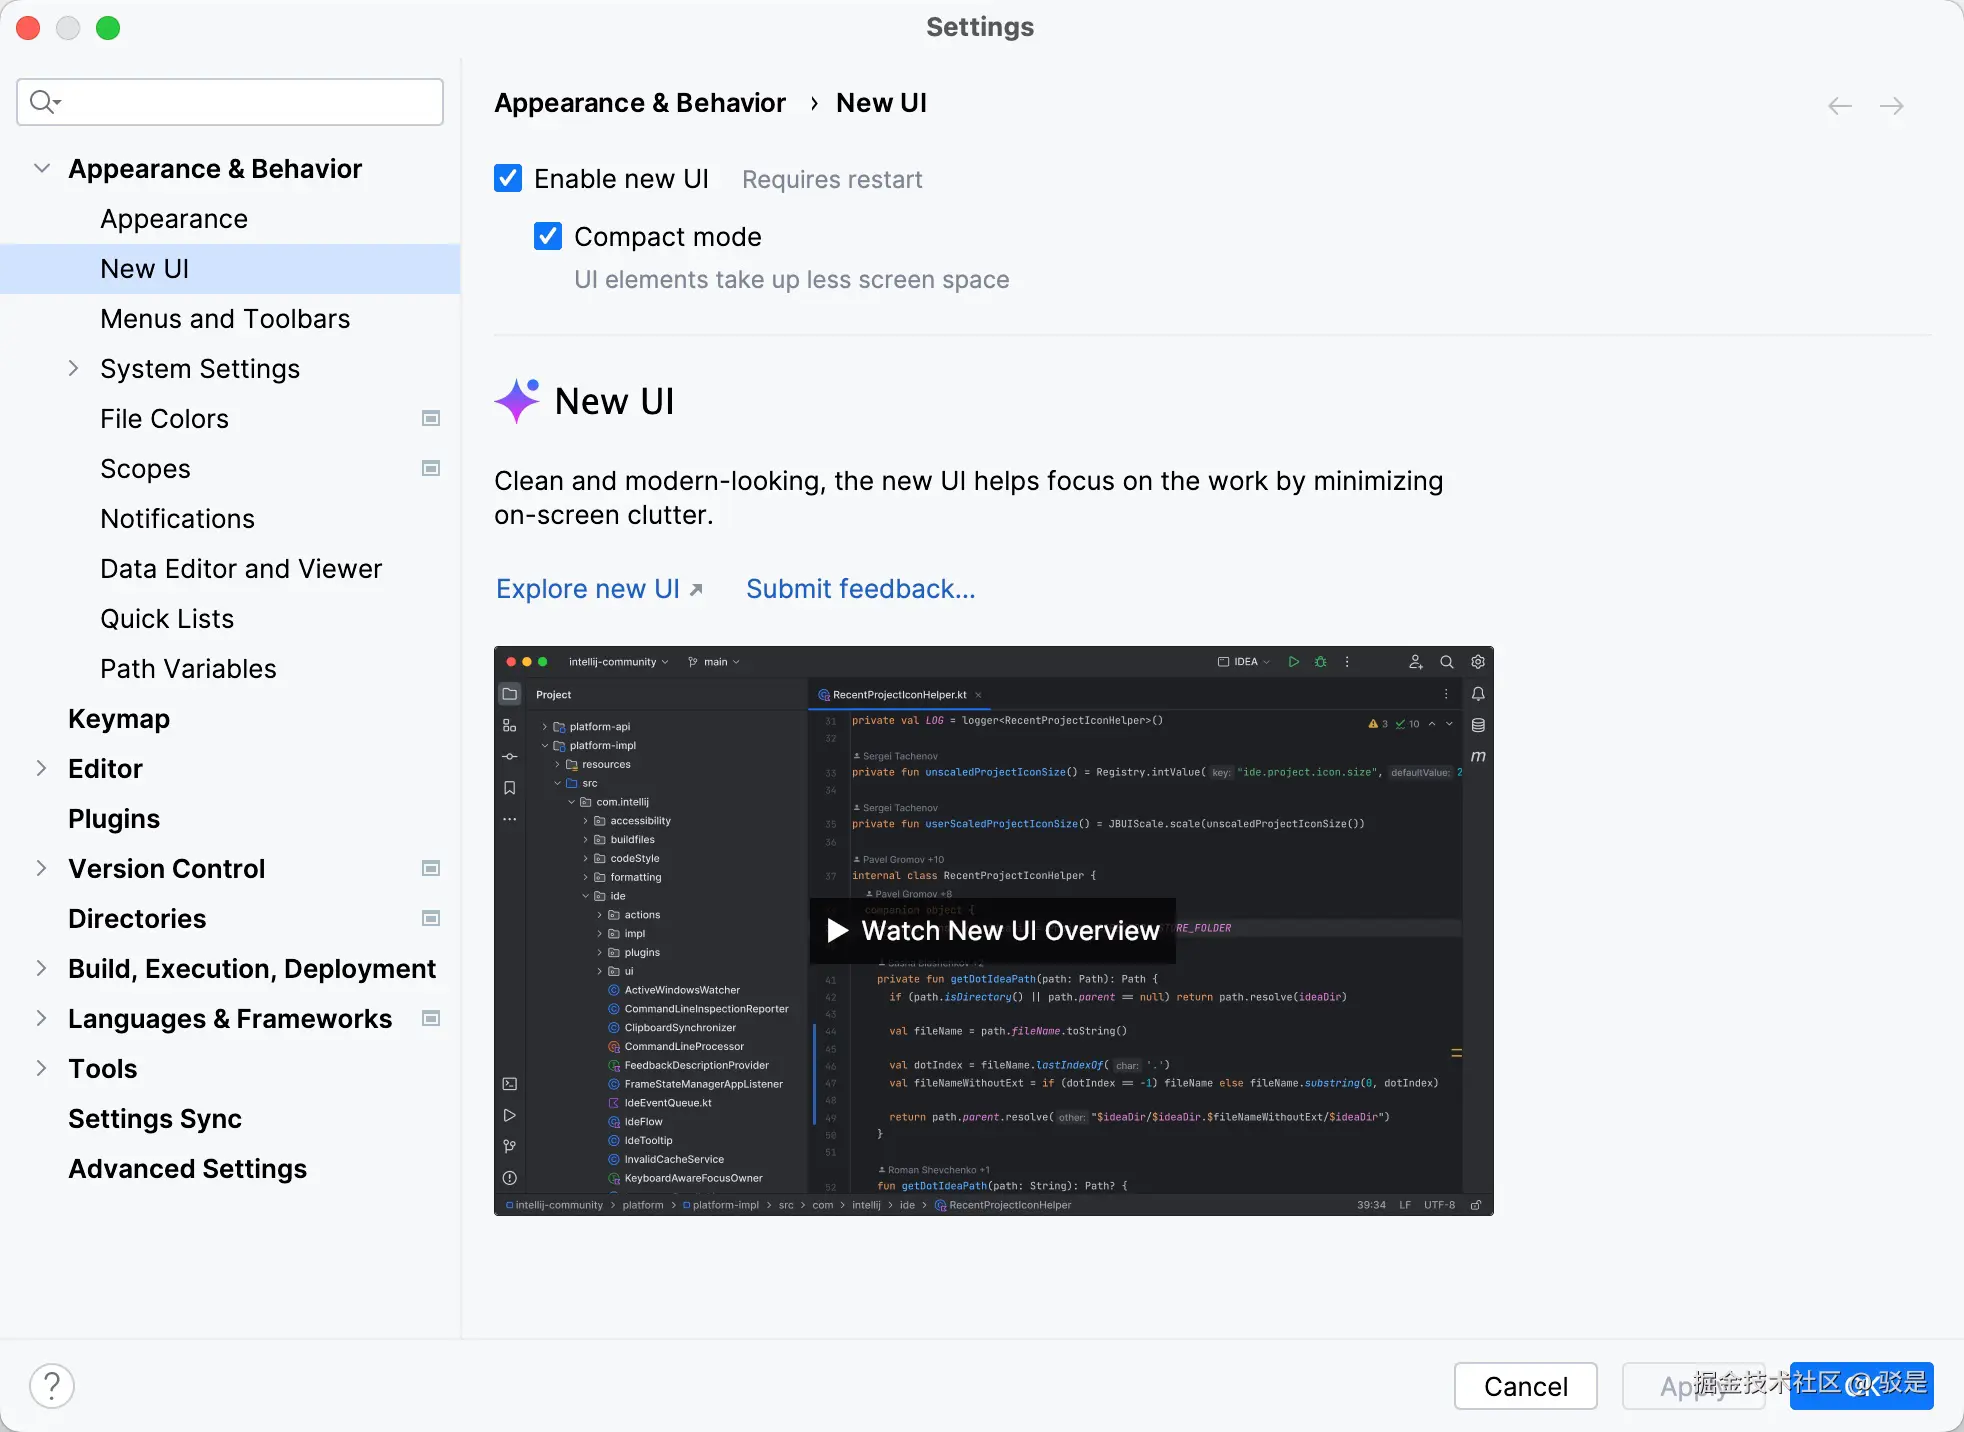Expand the System Settings node
The height and width of the screenshot is (1432, 1964).
(73, 368)
